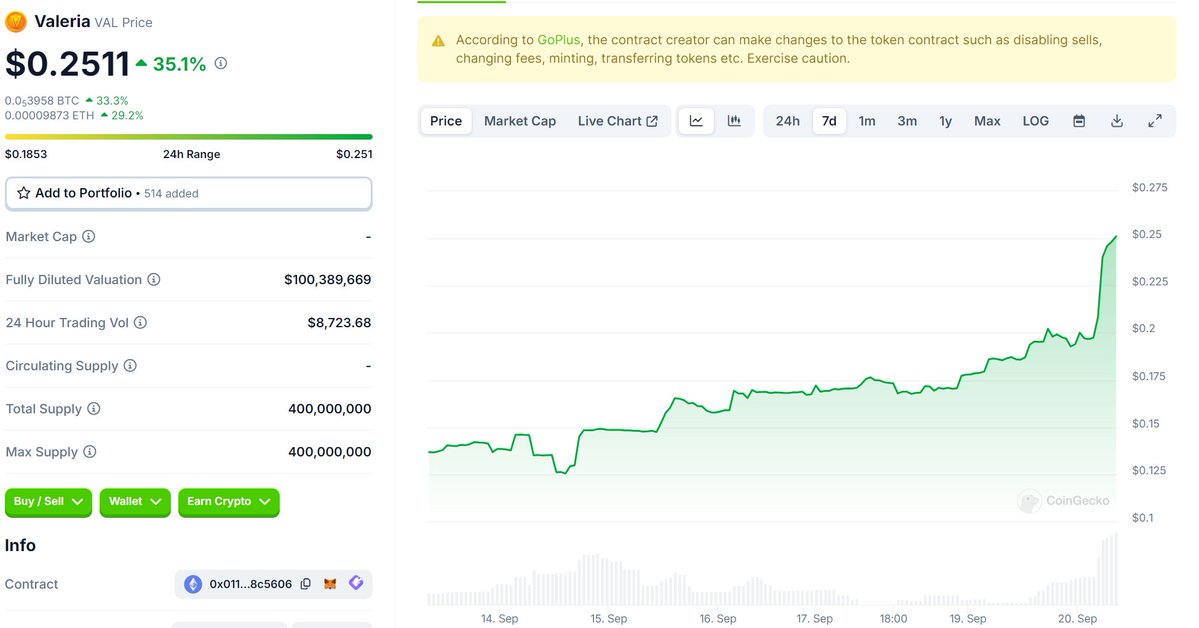Copy the contract address 0x011...8c5606
Viewport: 1199px width, 628px height.
[306, 584]
